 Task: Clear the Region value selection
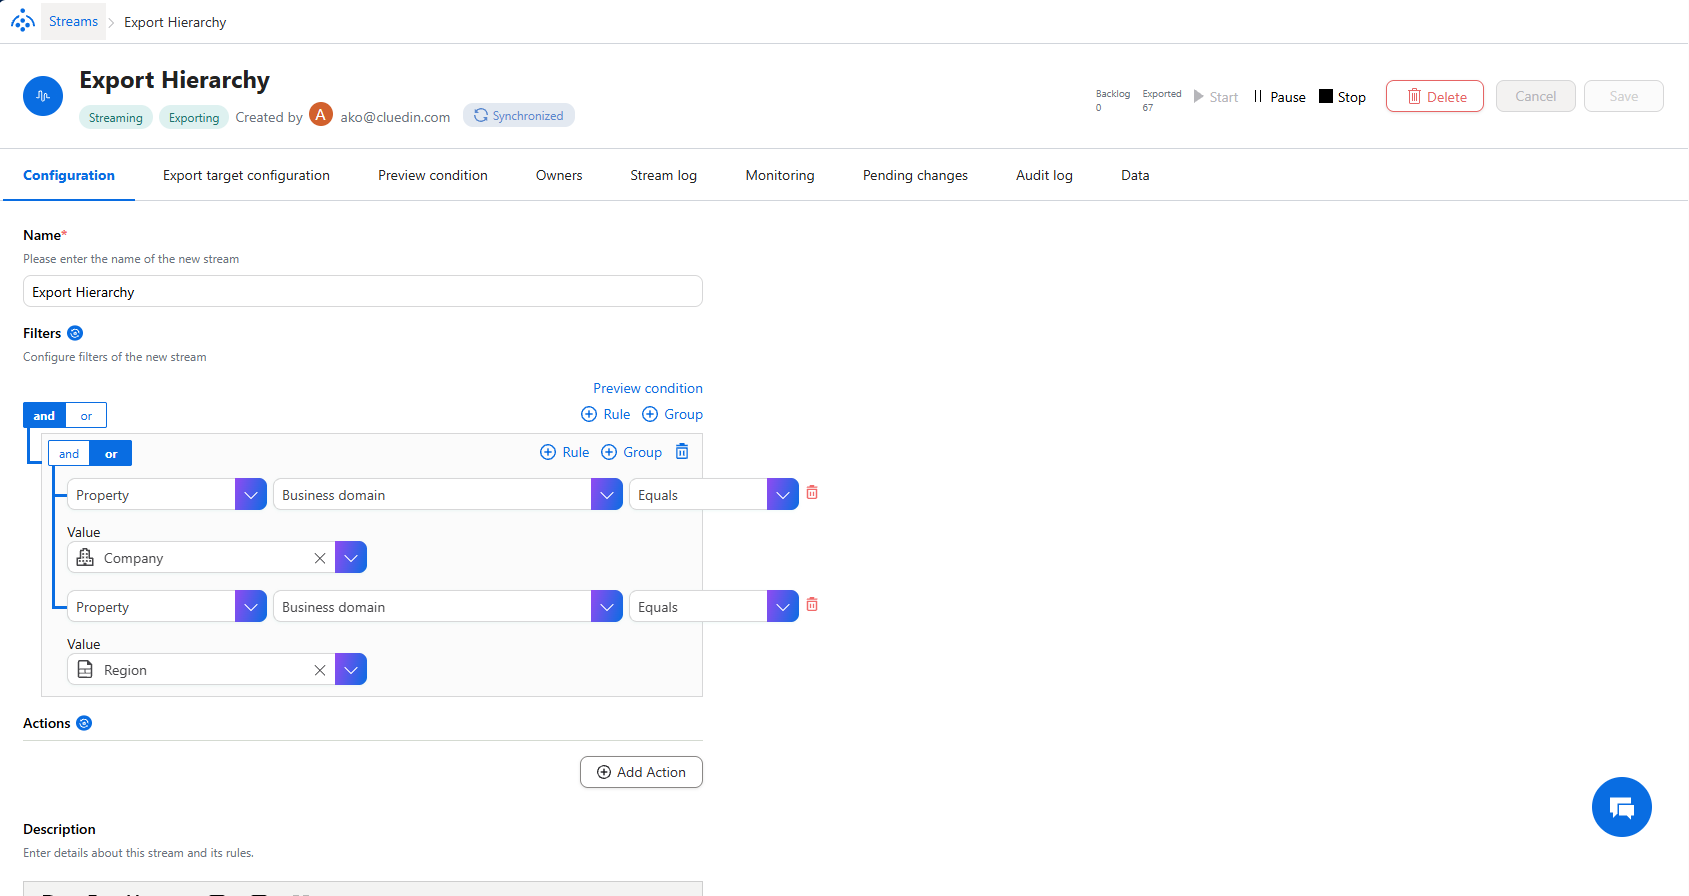[320, 670]
